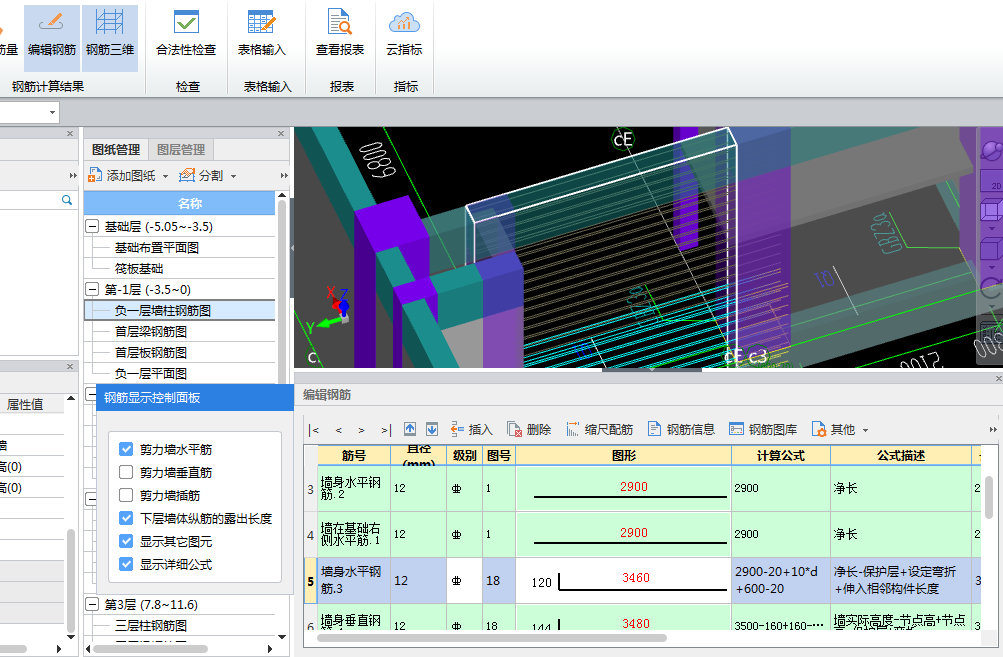Toggle 显示其它图元 checkbox
The height and width of the screenshot is (657, 1003).
[x=126, y=541]
